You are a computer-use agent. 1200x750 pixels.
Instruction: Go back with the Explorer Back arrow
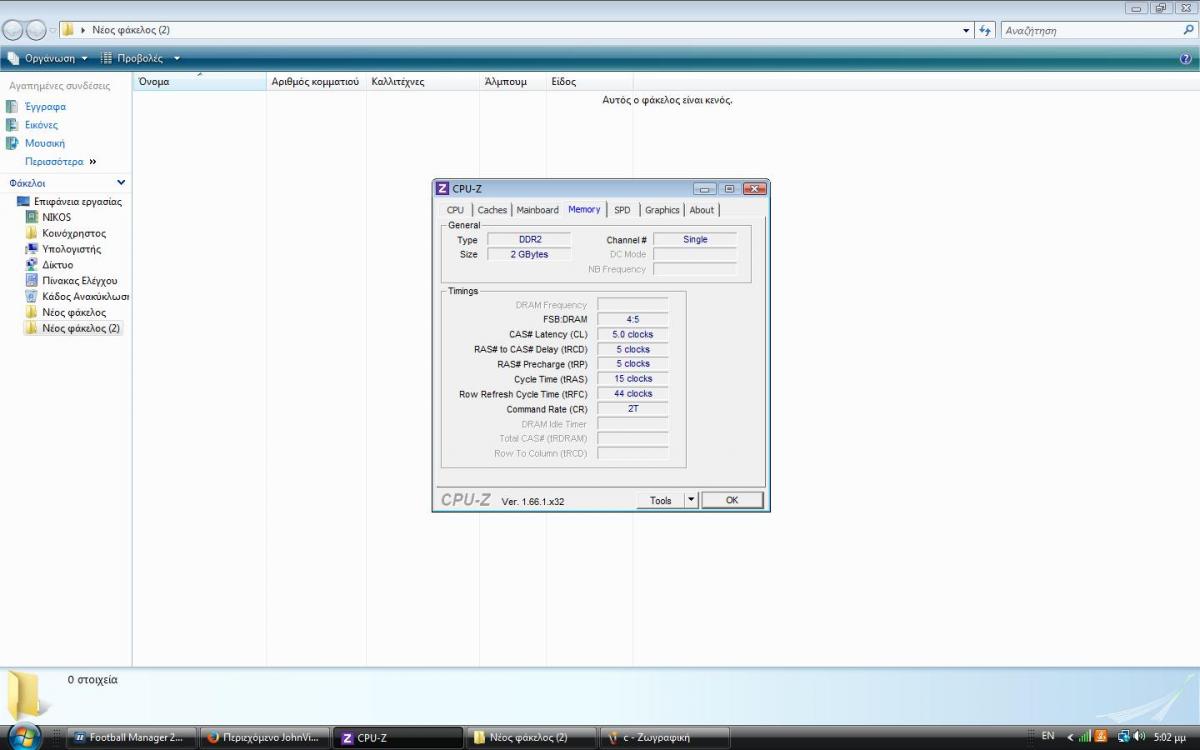coord(13,30)
